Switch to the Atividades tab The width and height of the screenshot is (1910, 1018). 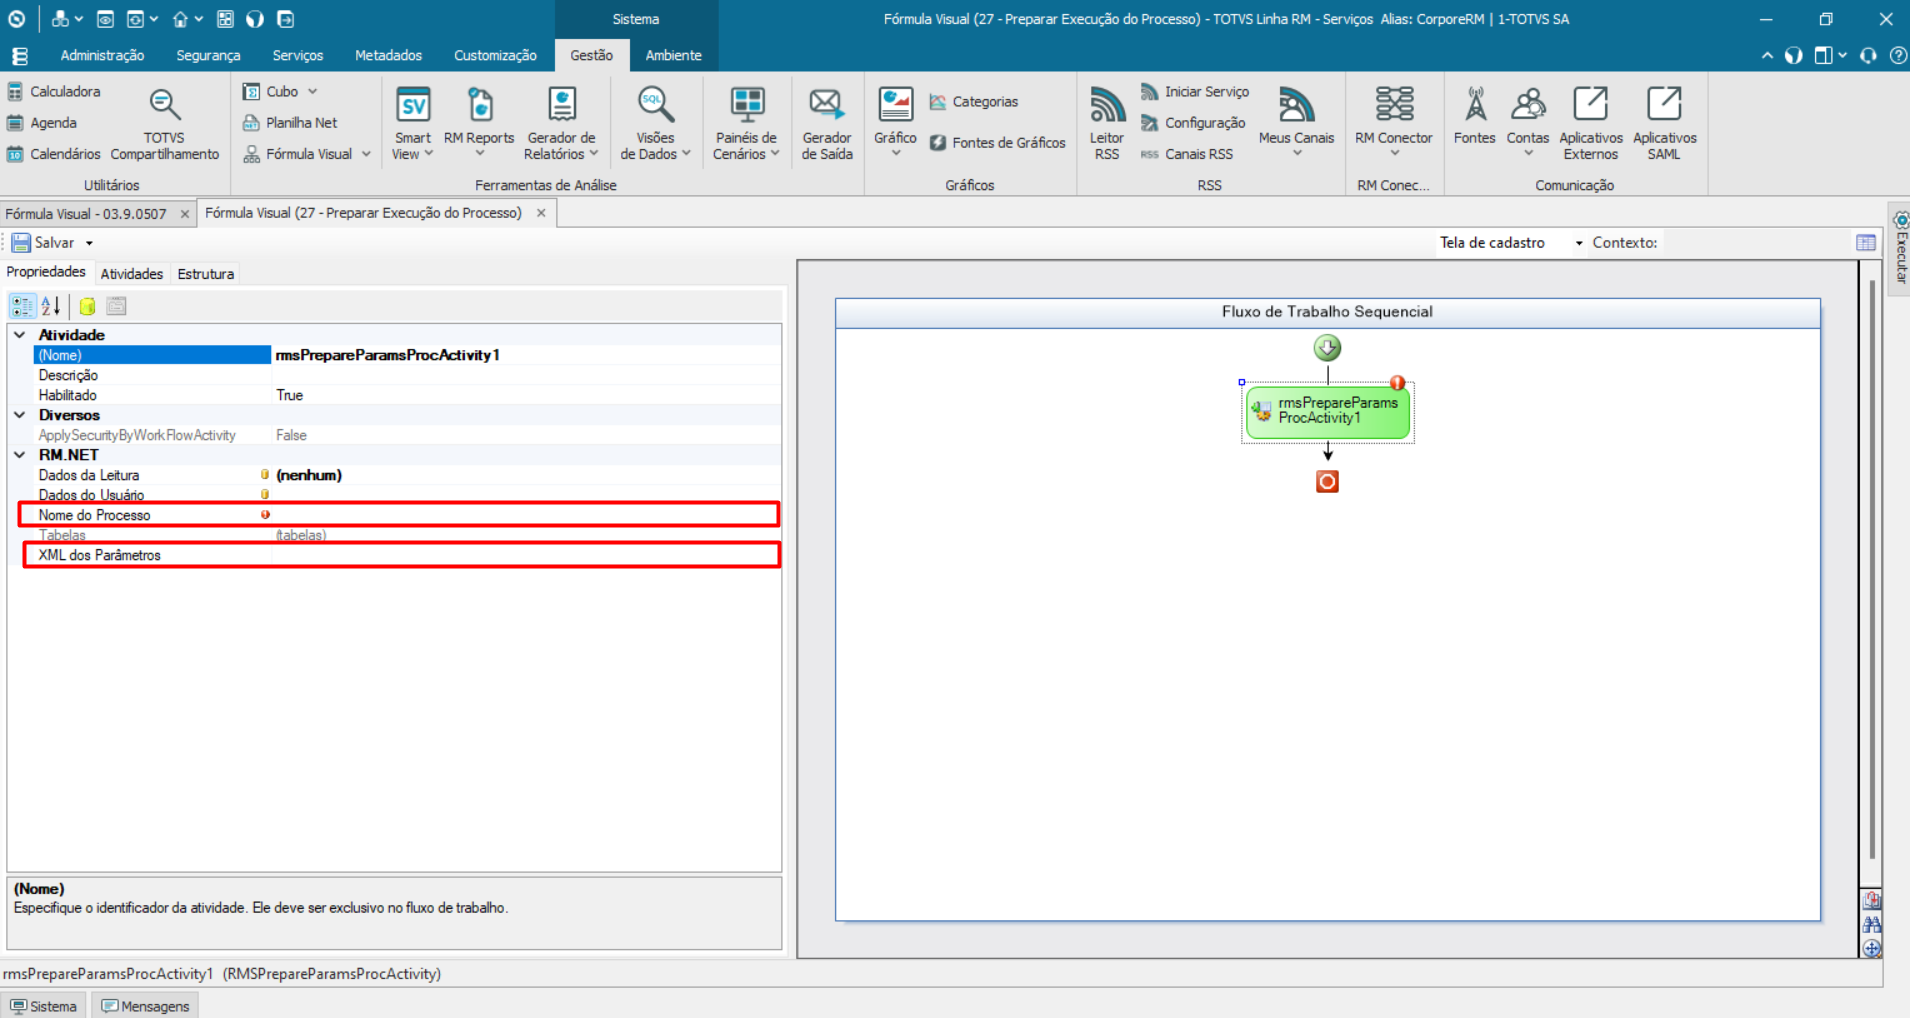(x=131, y=273)
